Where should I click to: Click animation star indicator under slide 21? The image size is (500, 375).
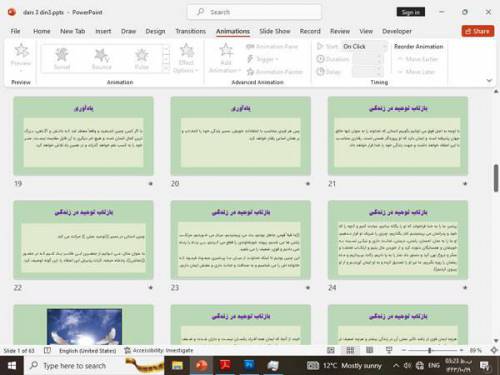[x=465, y=183]
